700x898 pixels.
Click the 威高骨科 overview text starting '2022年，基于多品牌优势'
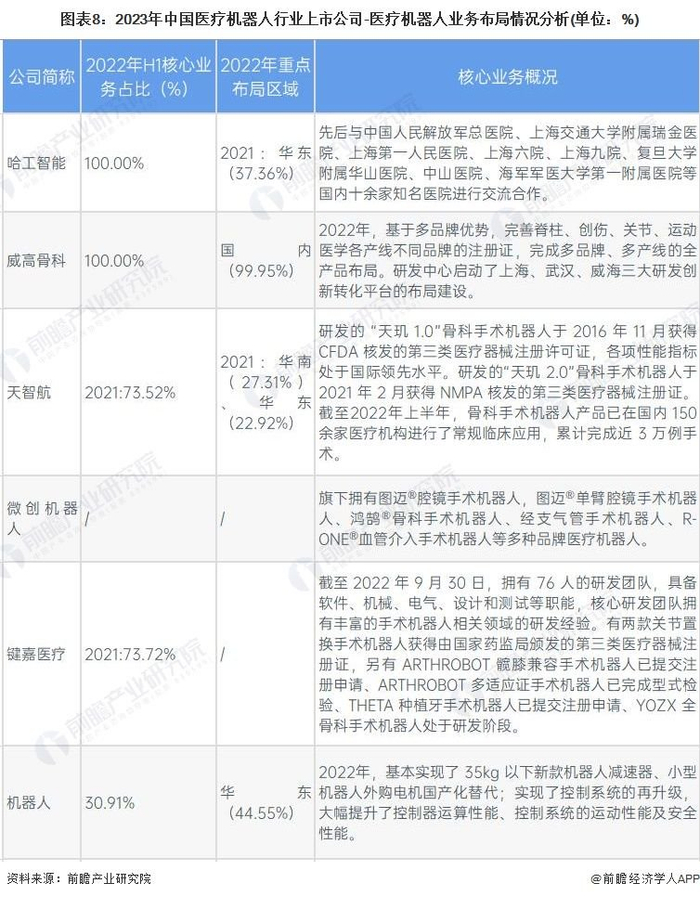click(508, 261)
